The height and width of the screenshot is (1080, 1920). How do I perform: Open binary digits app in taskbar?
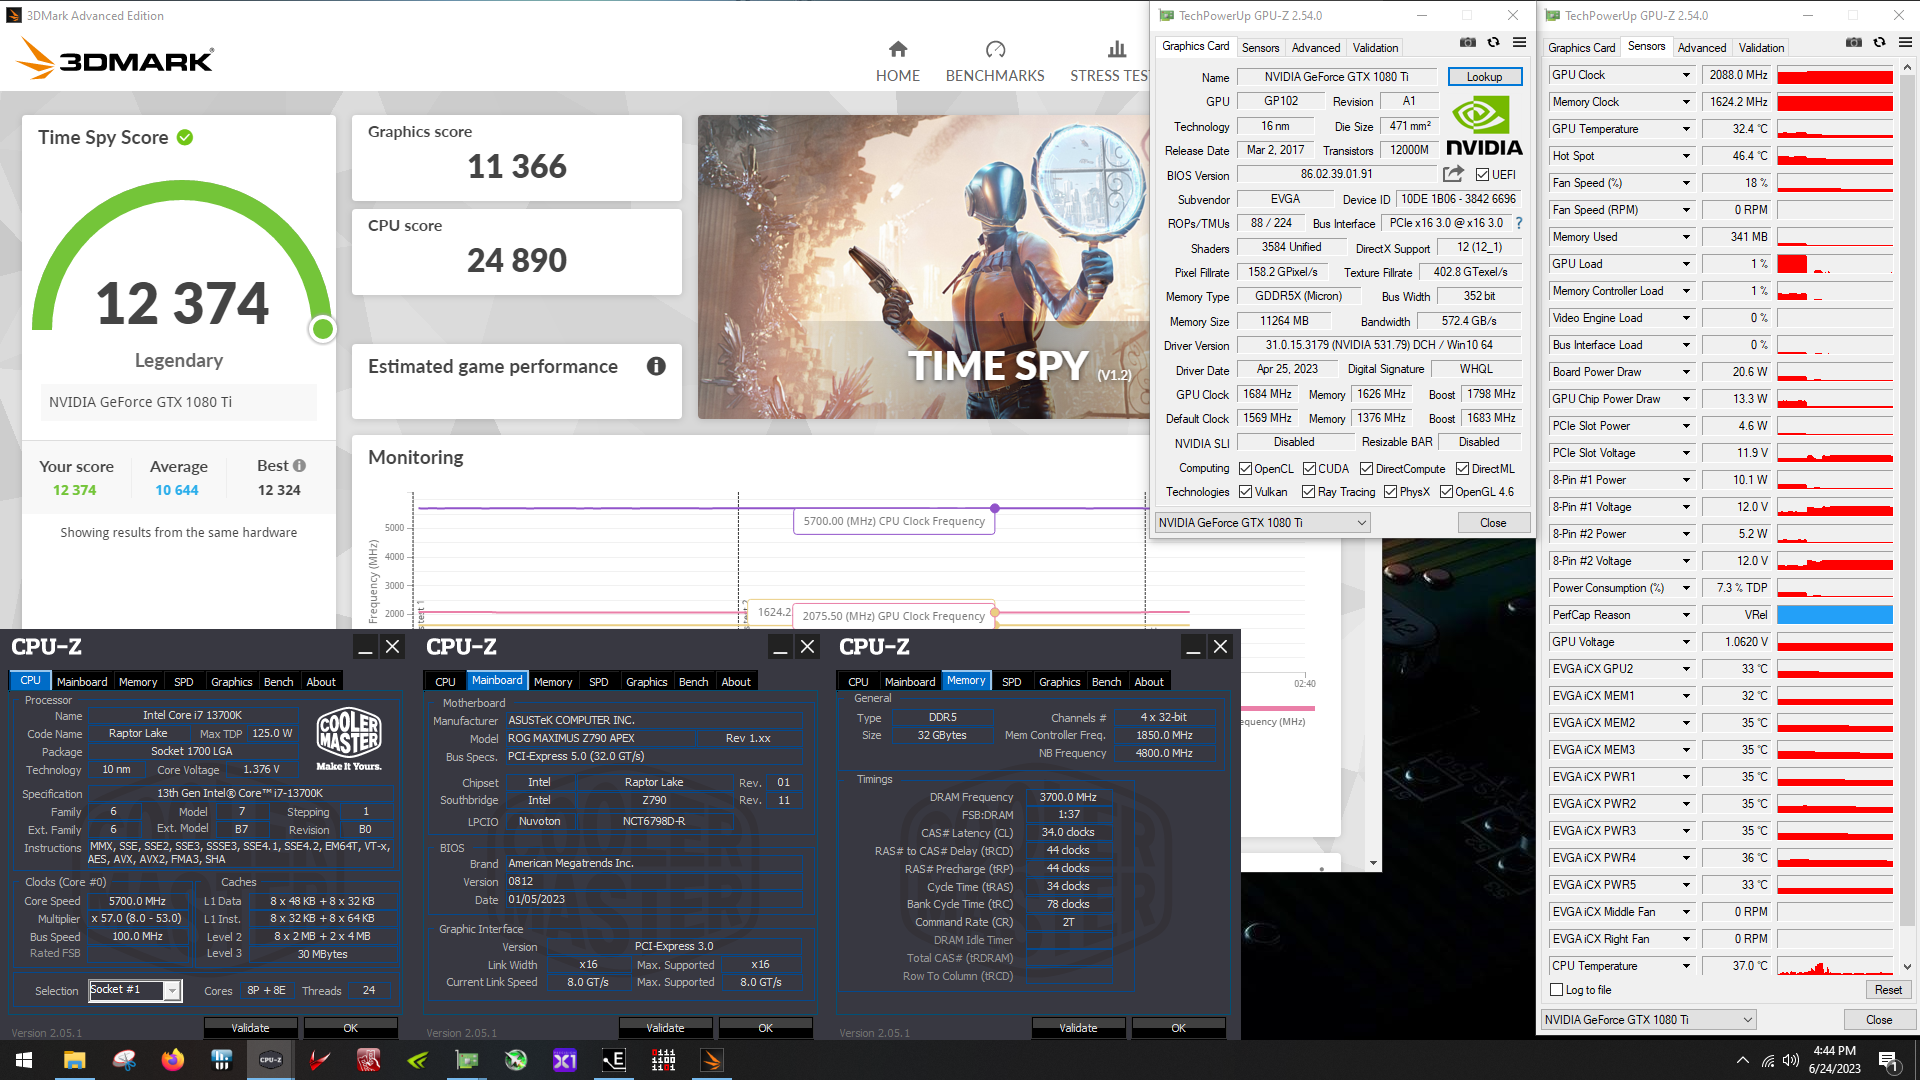click(x=663, y=1060)
